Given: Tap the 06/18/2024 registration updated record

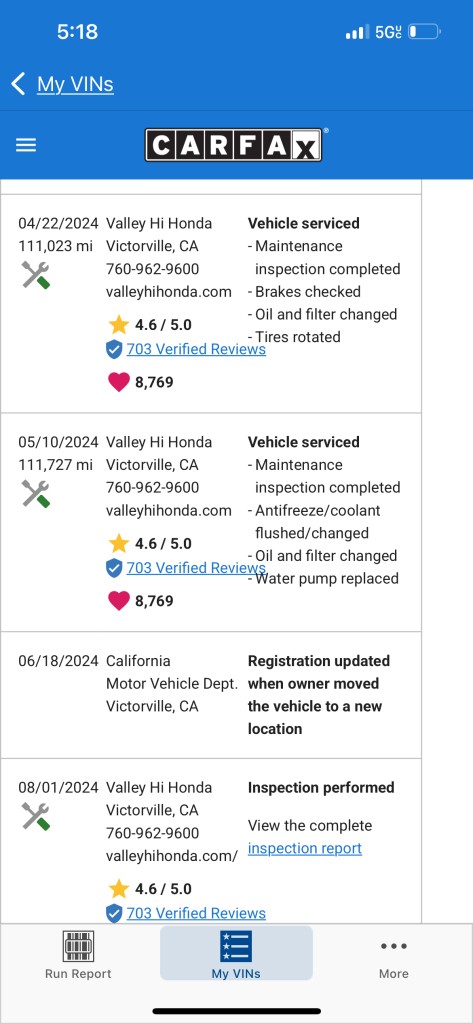Looking at the screenshot, I should (211, 695).
